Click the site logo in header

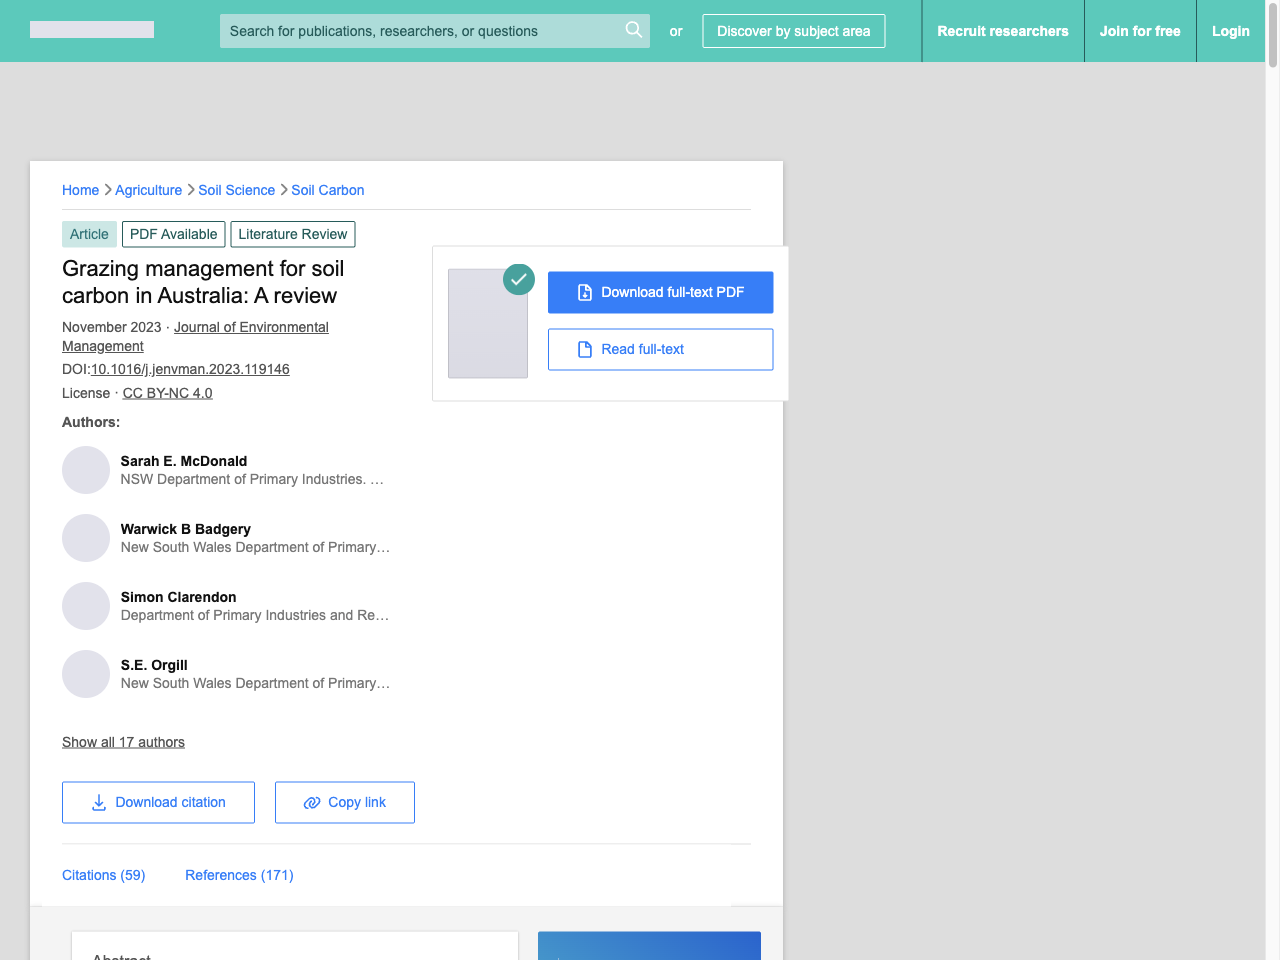click(92, 30)
